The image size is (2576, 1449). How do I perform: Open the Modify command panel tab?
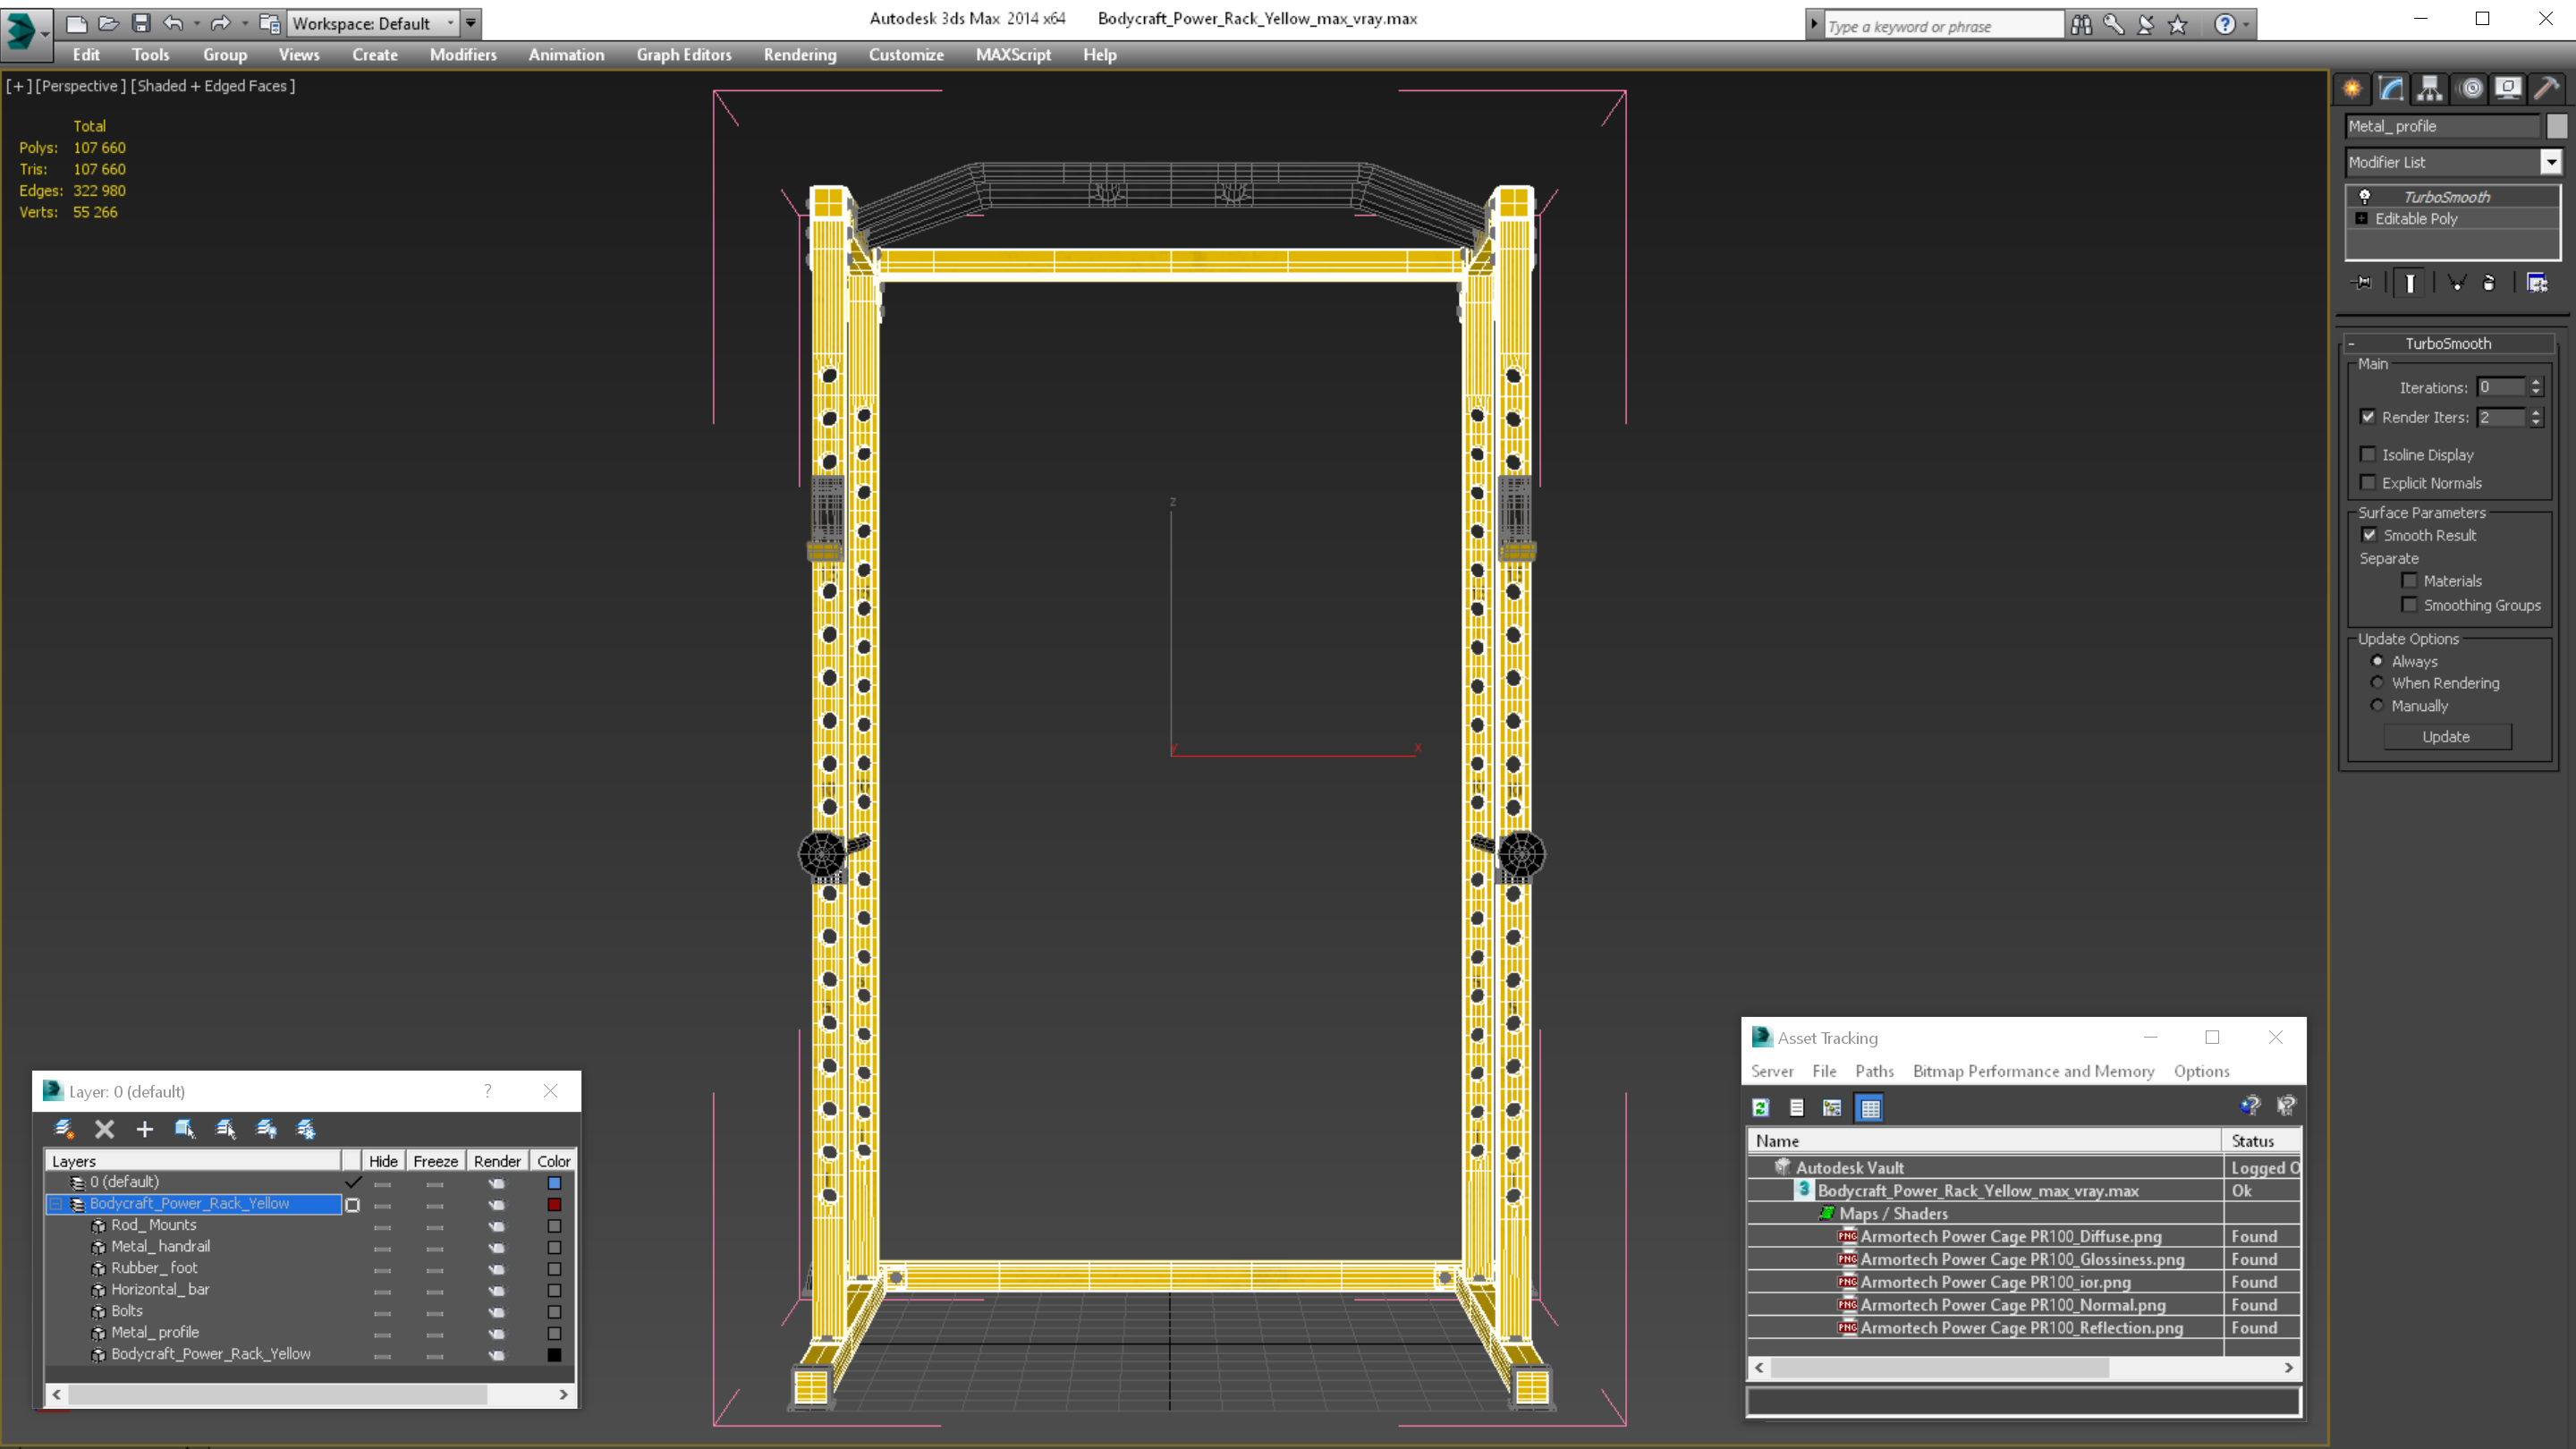2391,89
